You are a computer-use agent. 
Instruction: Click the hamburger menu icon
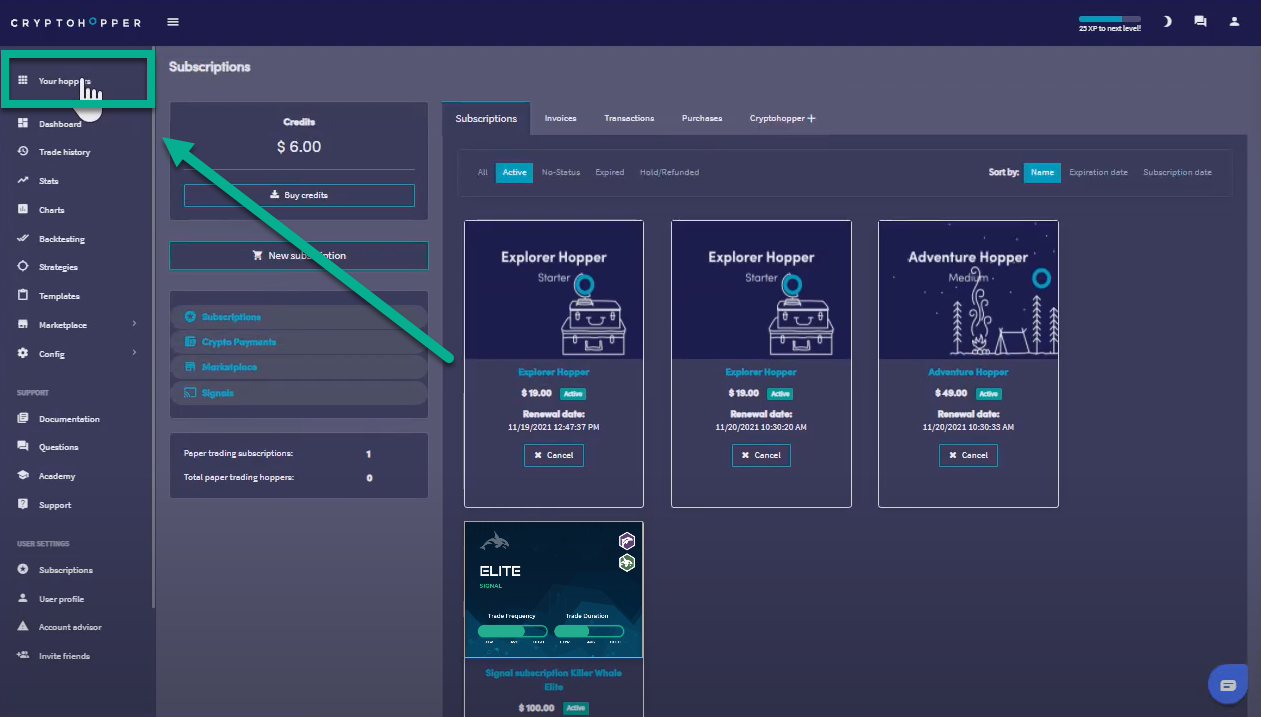point(174,22)
